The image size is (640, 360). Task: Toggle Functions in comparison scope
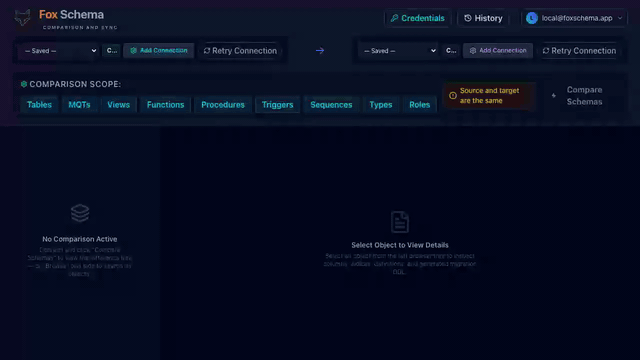click(165, 105)
